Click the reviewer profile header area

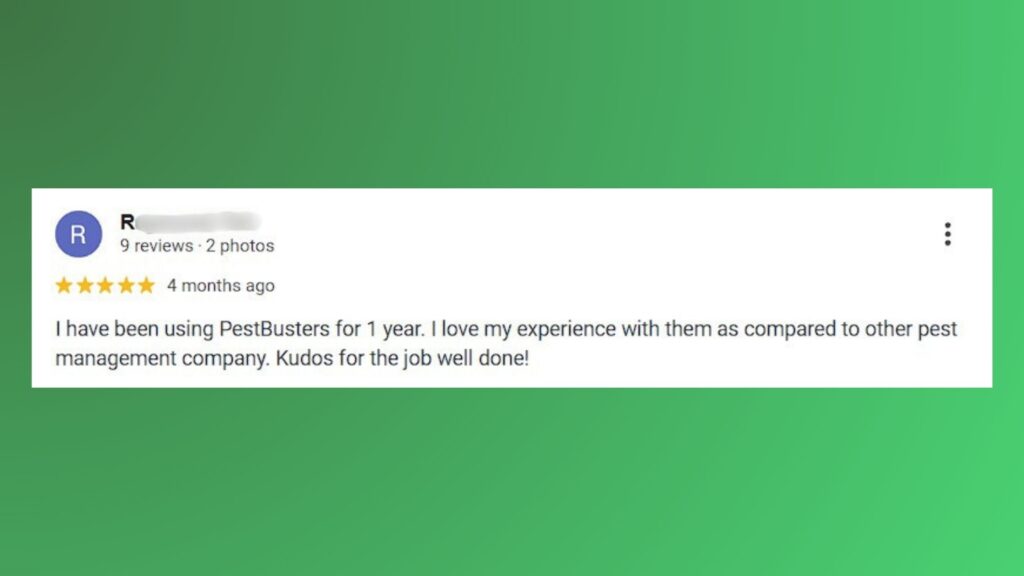(x=160, y=233)
